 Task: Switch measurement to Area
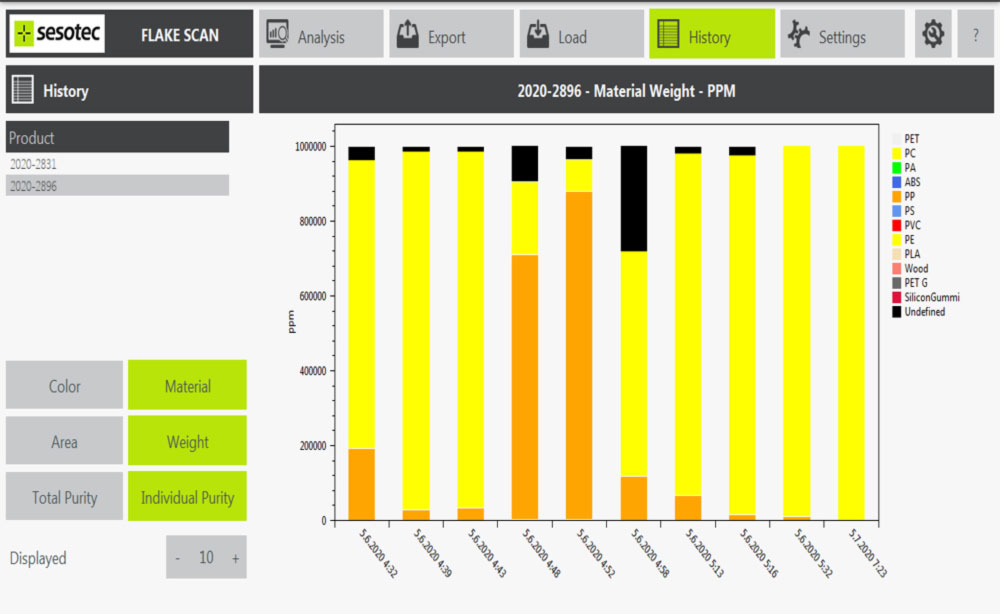[65, 442]
